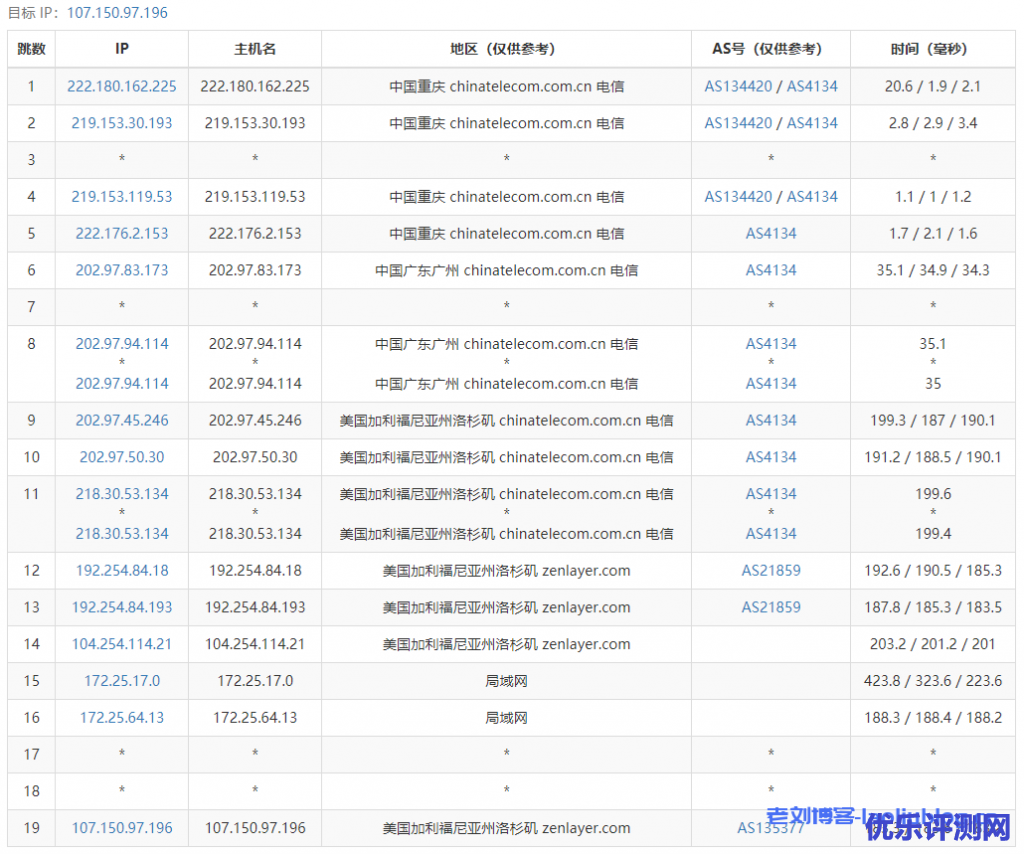
Task: Click the 104.254.114.21 IP link
Action: [x=122, y=644]
